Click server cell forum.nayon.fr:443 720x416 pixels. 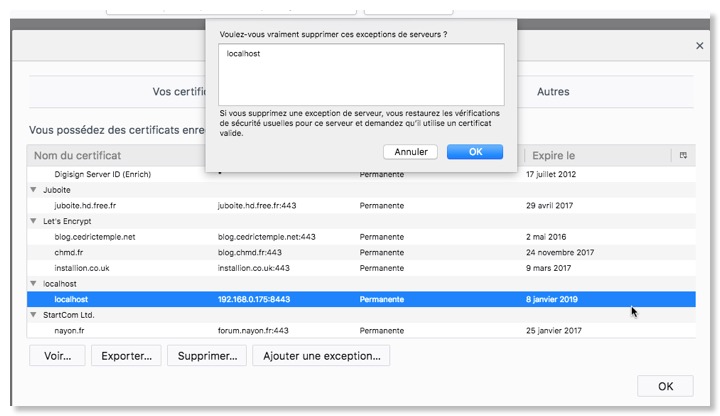coord(253,331)
